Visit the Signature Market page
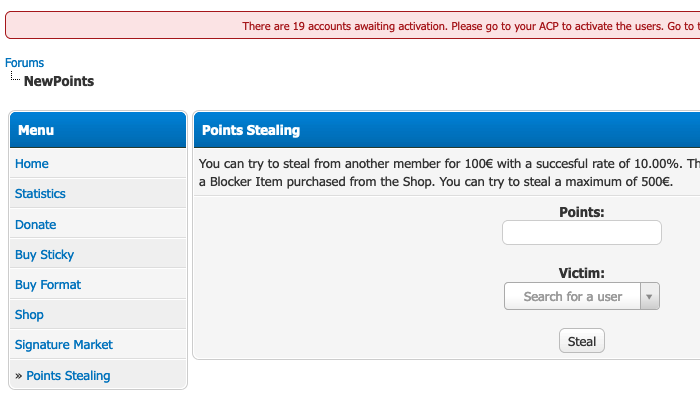 (x=64, y=345)
